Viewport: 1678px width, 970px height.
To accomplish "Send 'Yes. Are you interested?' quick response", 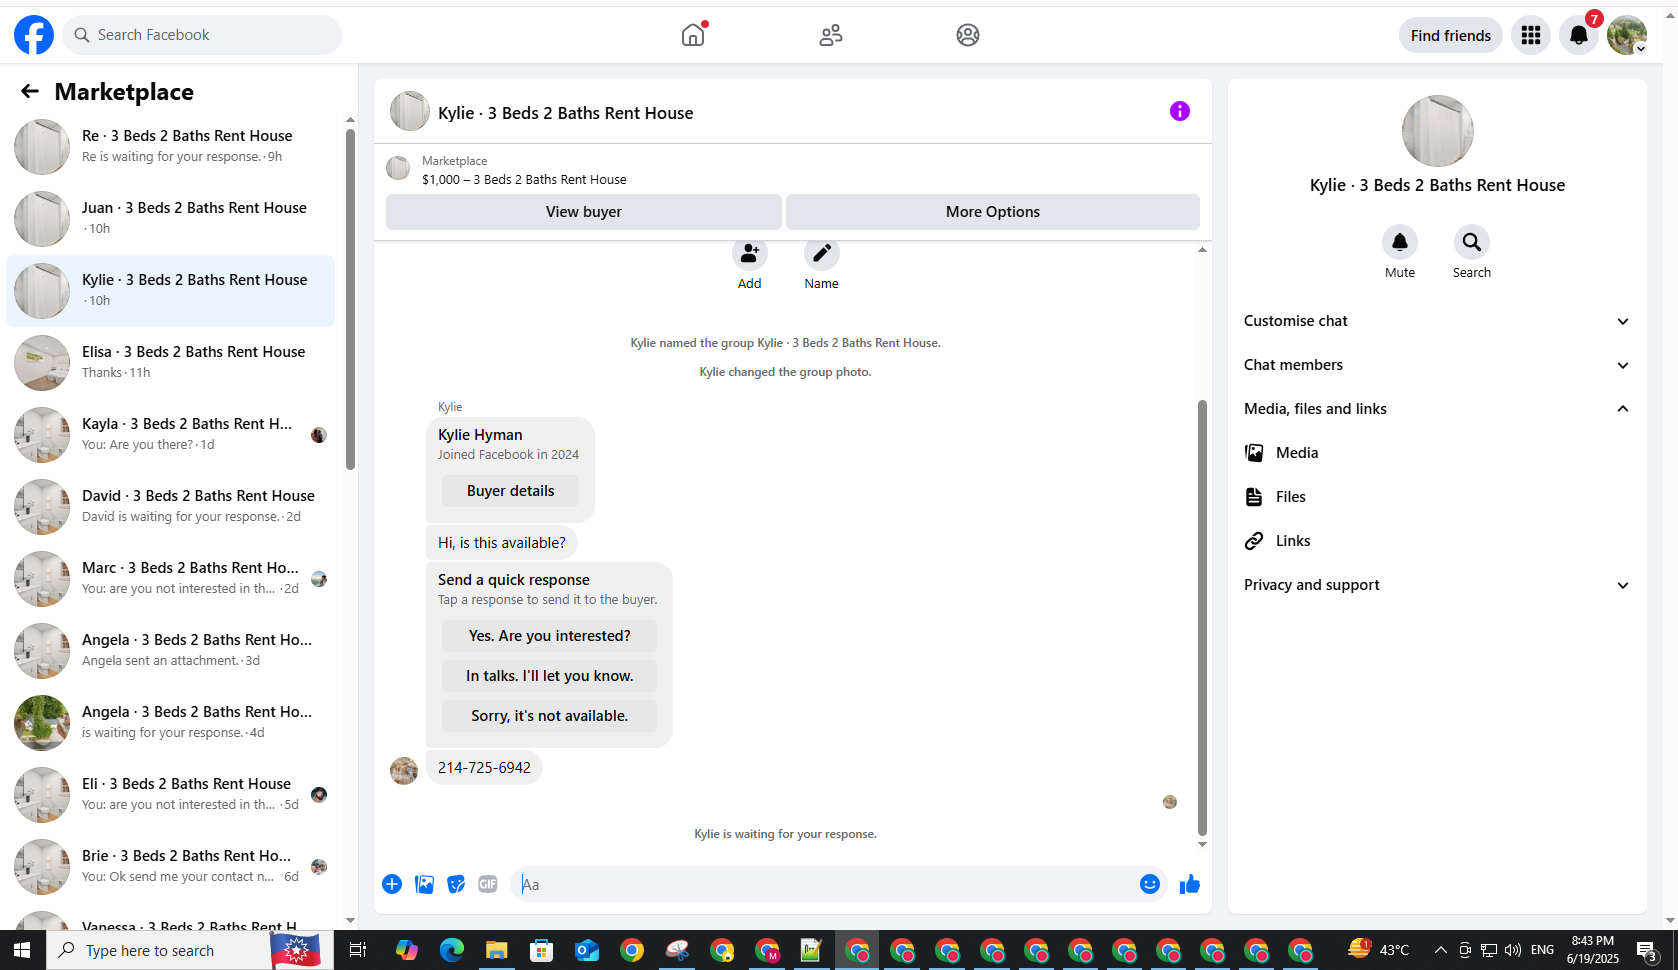I will click(550, 636).
